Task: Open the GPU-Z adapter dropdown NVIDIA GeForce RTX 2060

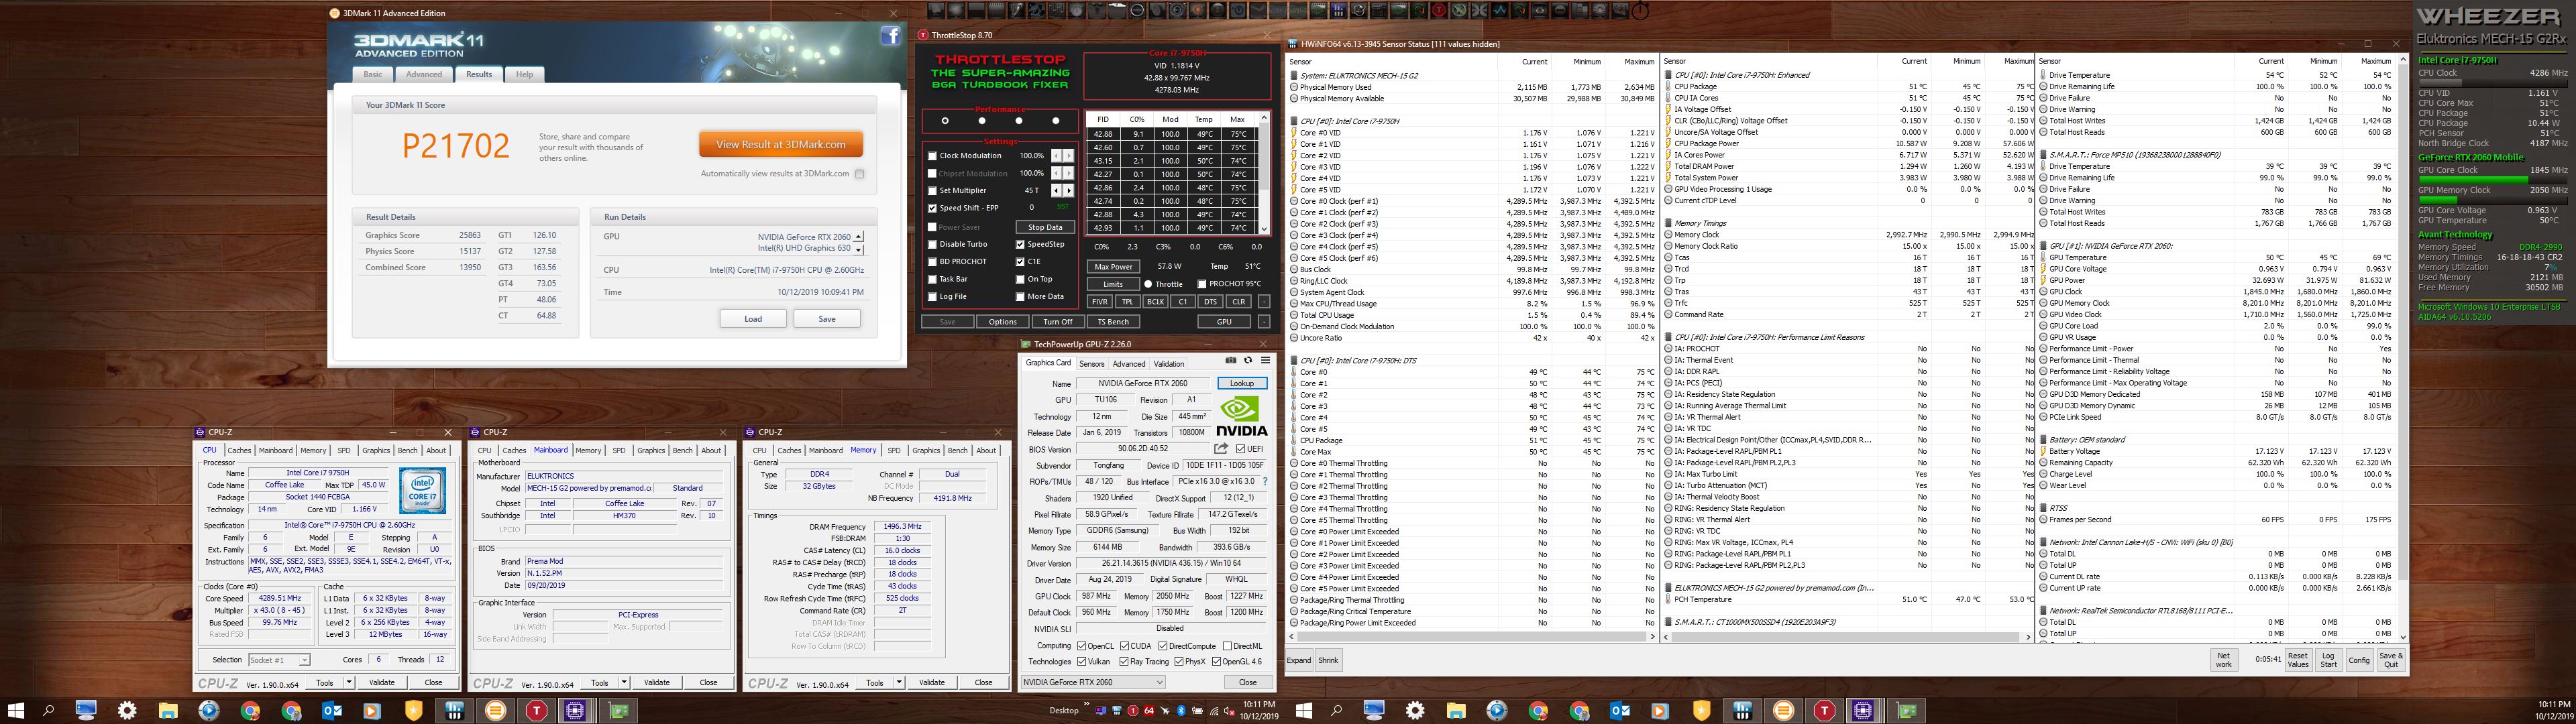Action: (x=1093, y=682)
